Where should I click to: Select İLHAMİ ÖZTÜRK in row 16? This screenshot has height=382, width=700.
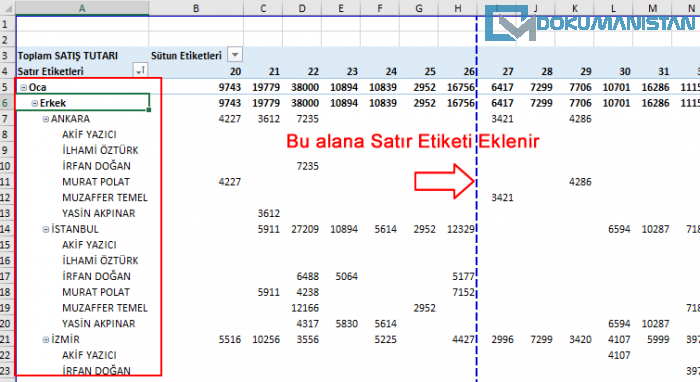pos(100,261)
